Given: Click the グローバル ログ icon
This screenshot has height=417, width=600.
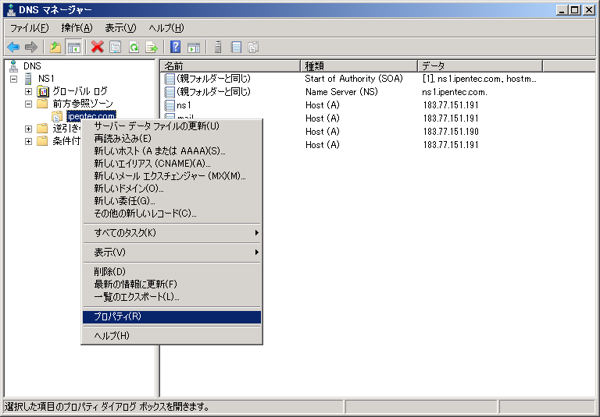Looking at the screenshot, I should click(43, 91).
